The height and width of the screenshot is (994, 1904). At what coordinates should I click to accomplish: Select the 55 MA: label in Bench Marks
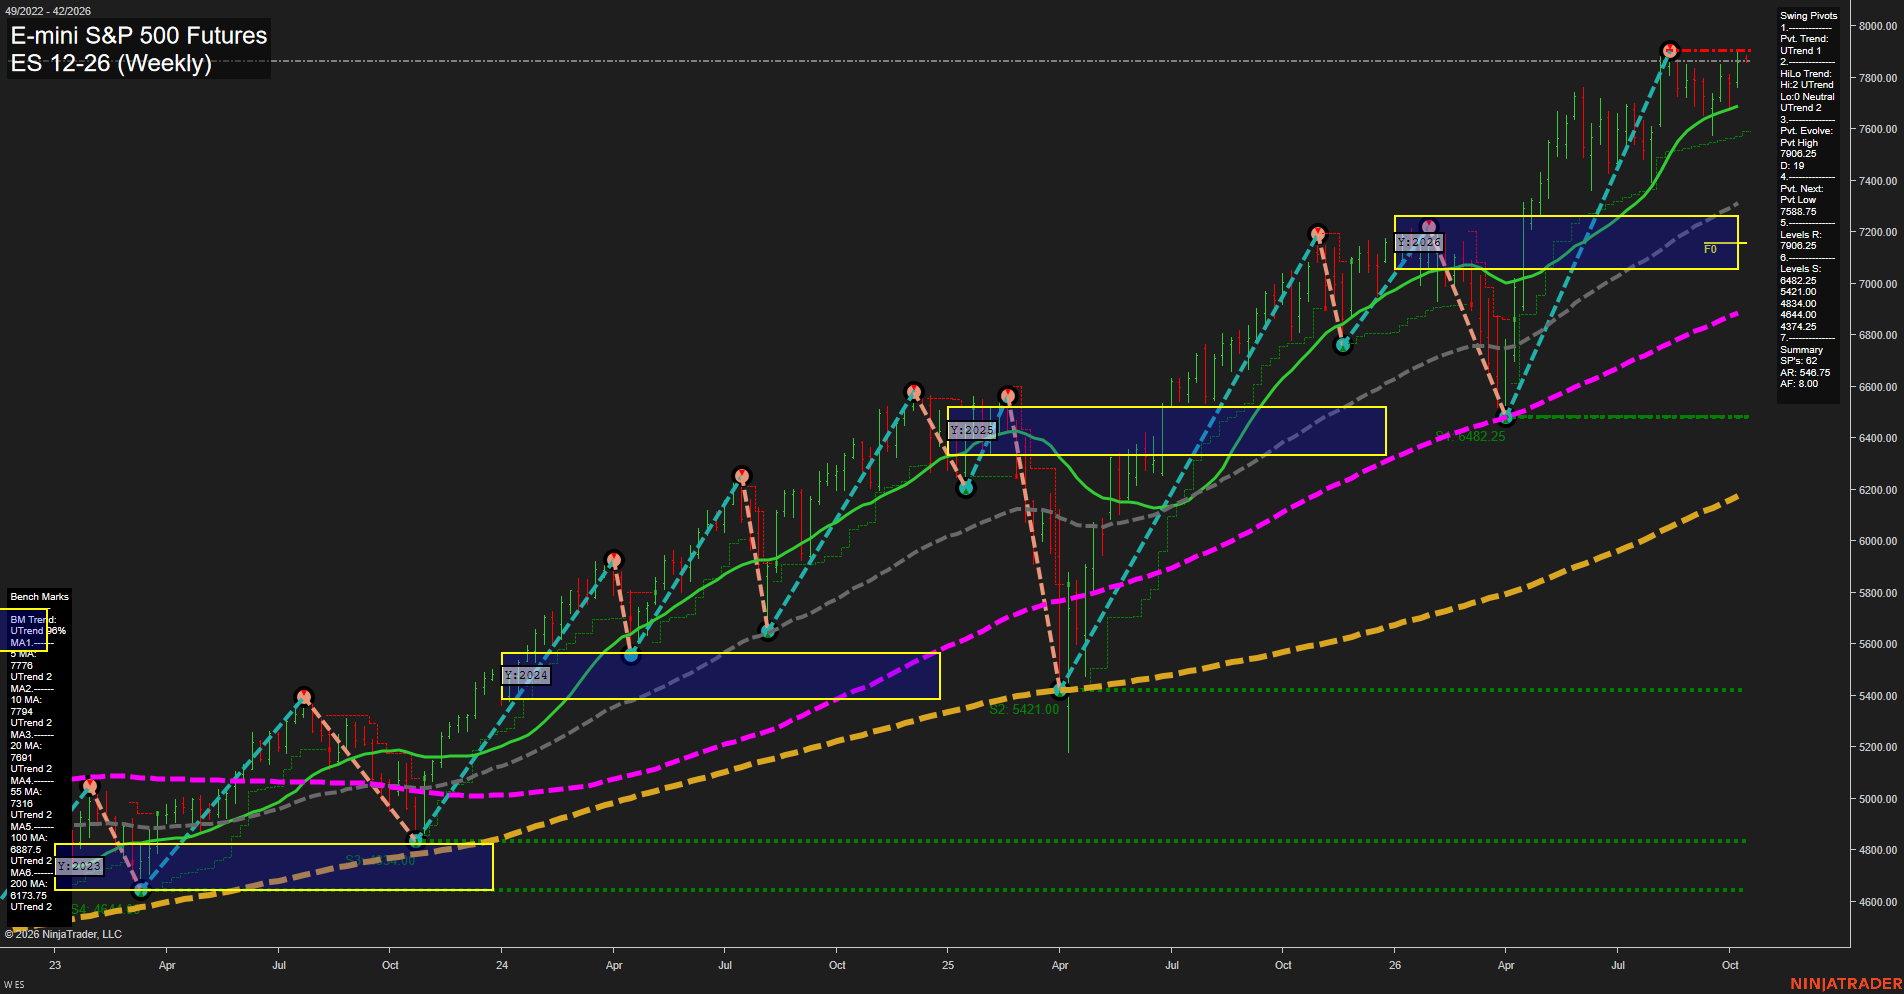[26, 792]
